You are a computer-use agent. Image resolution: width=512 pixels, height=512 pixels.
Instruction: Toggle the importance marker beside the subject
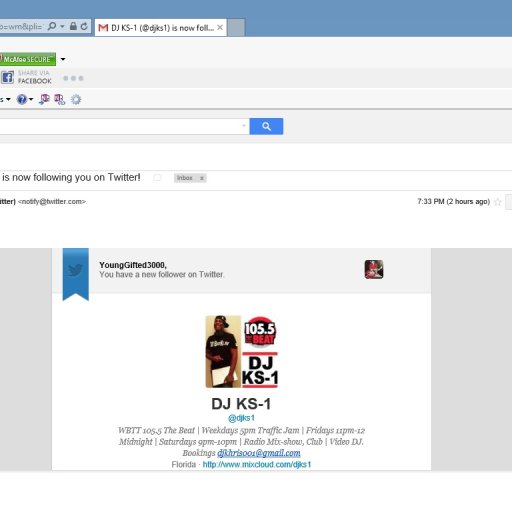click(x=157, y=178)
